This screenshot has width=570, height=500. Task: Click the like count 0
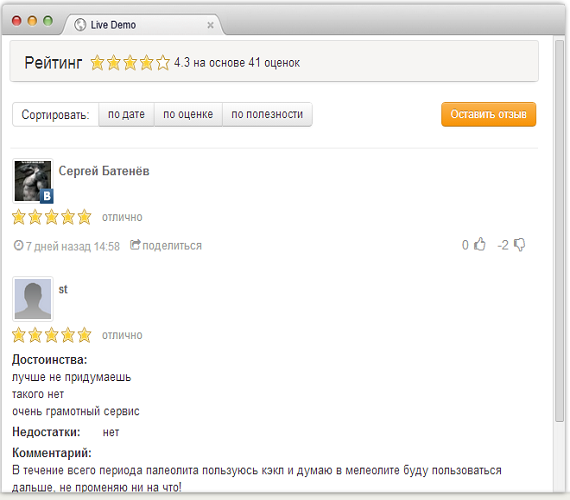pos(465,245)
